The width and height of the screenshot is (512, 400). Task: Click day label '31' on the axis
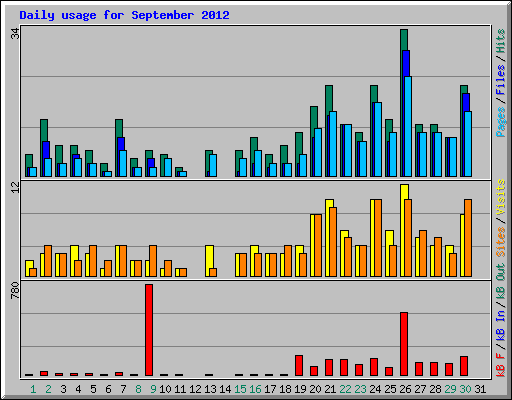click(x=480, y=389)
